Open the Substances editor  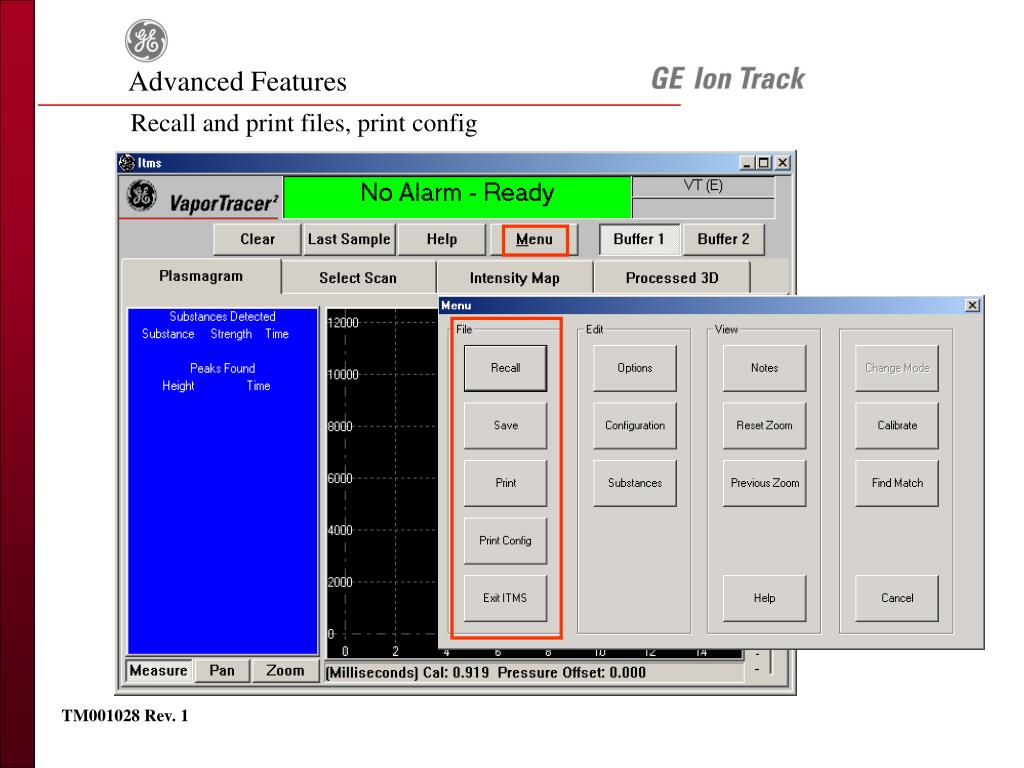(635, 483)
